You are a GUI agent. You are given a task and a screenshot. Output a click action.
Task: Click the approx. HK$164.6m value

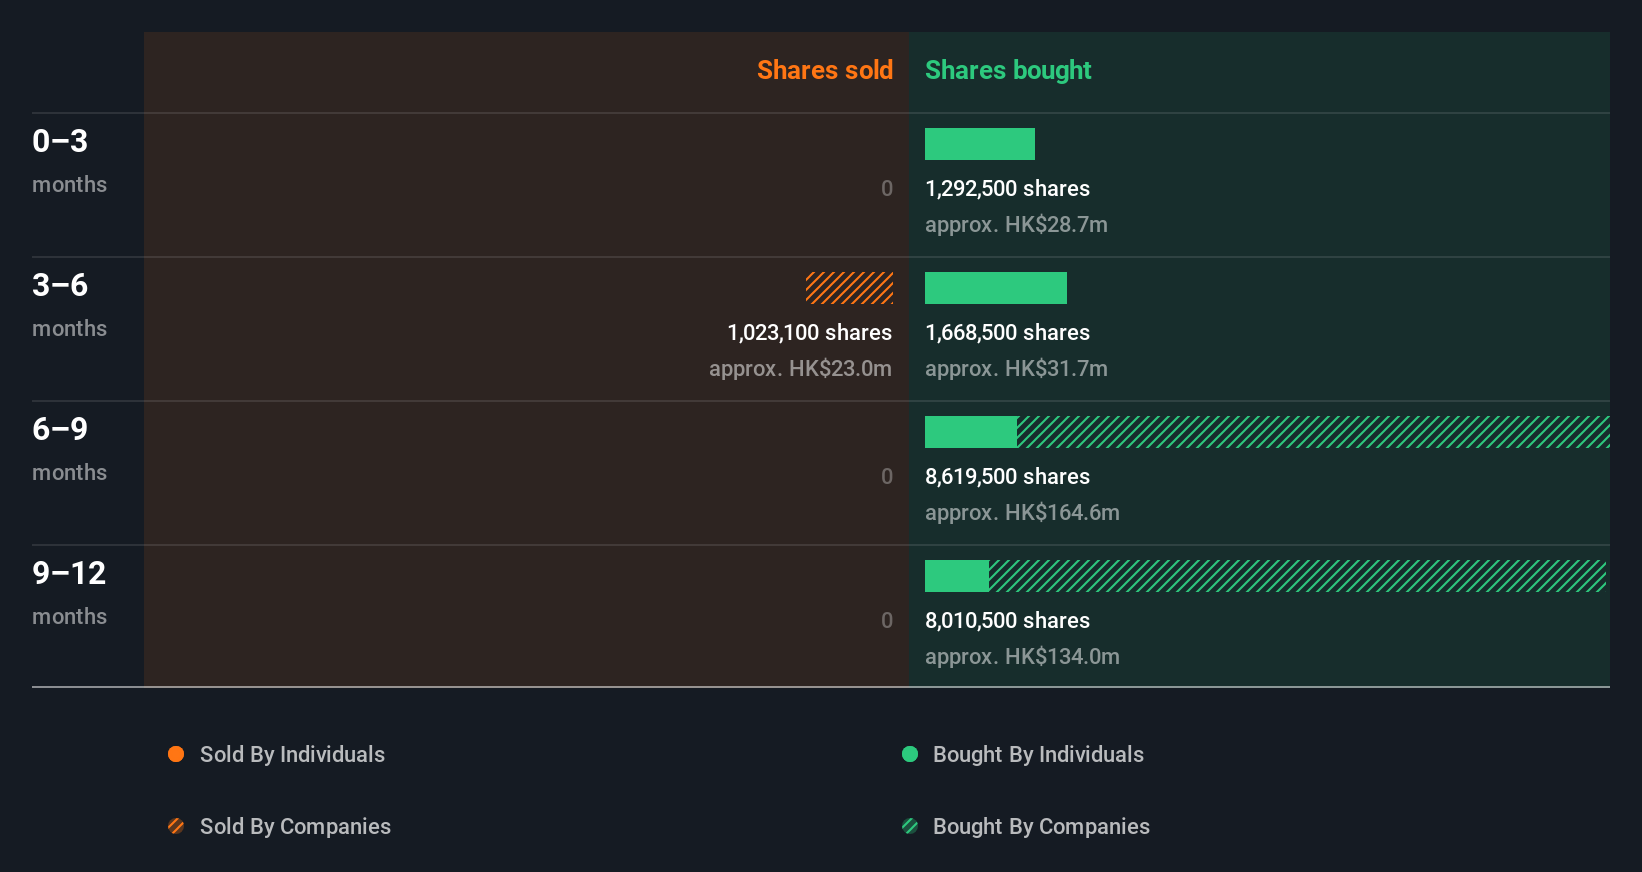1022,512
